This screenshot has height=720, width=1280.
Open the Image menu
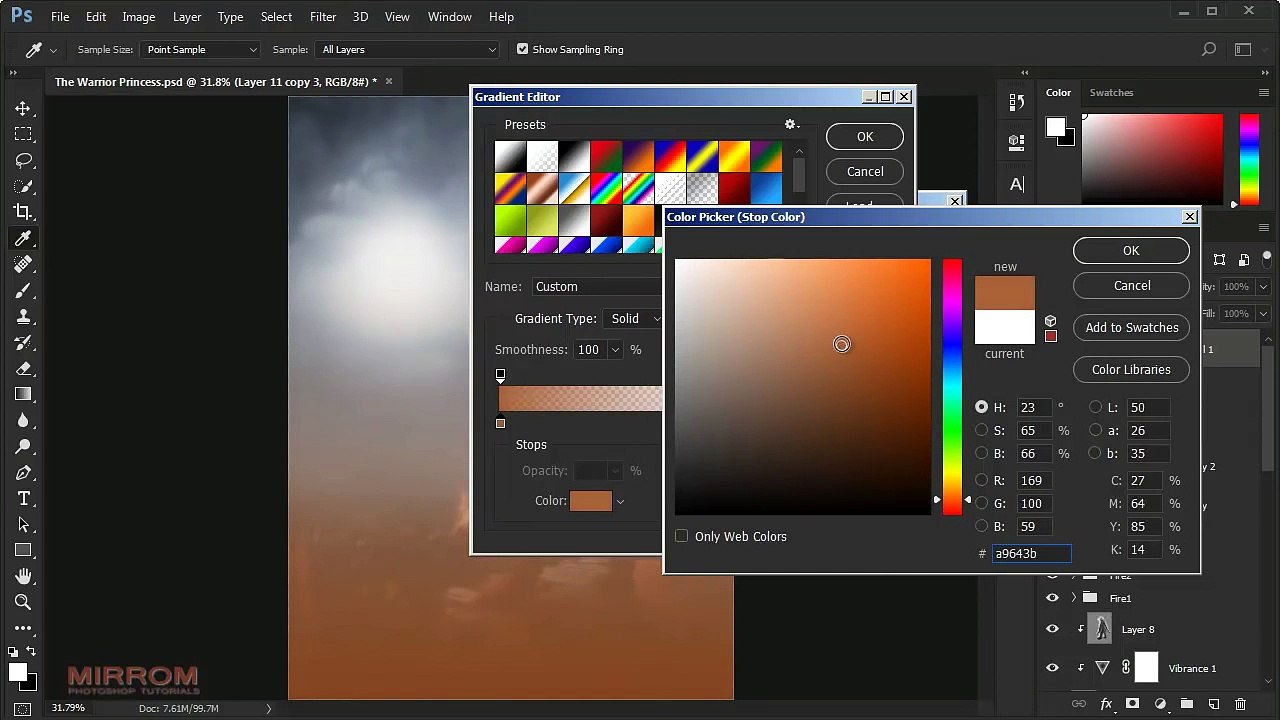(x=138, y=16)
